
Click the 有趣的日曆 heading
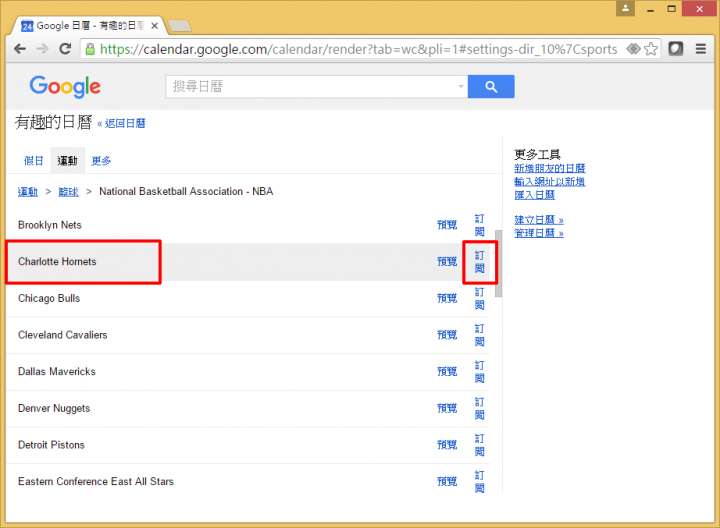(54, 123)
